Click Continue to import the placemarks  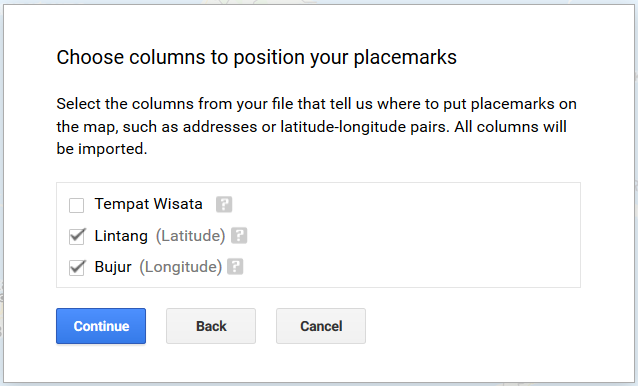click(x=101, y=326)
